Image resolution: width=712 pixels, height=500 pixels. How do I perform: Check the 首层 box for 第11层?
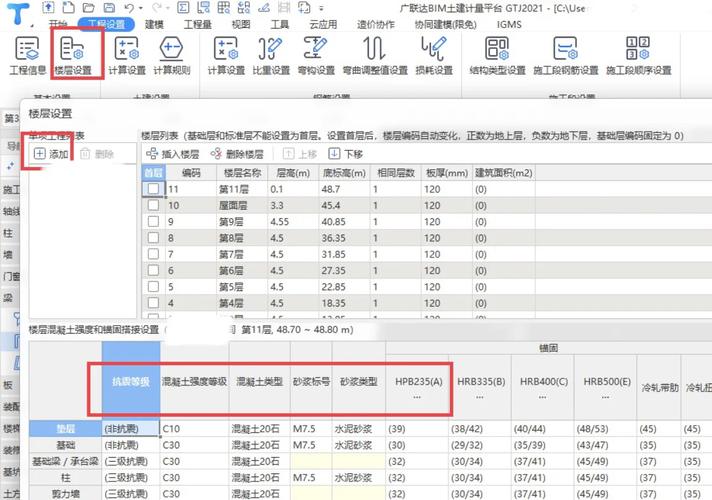point(153,189)
